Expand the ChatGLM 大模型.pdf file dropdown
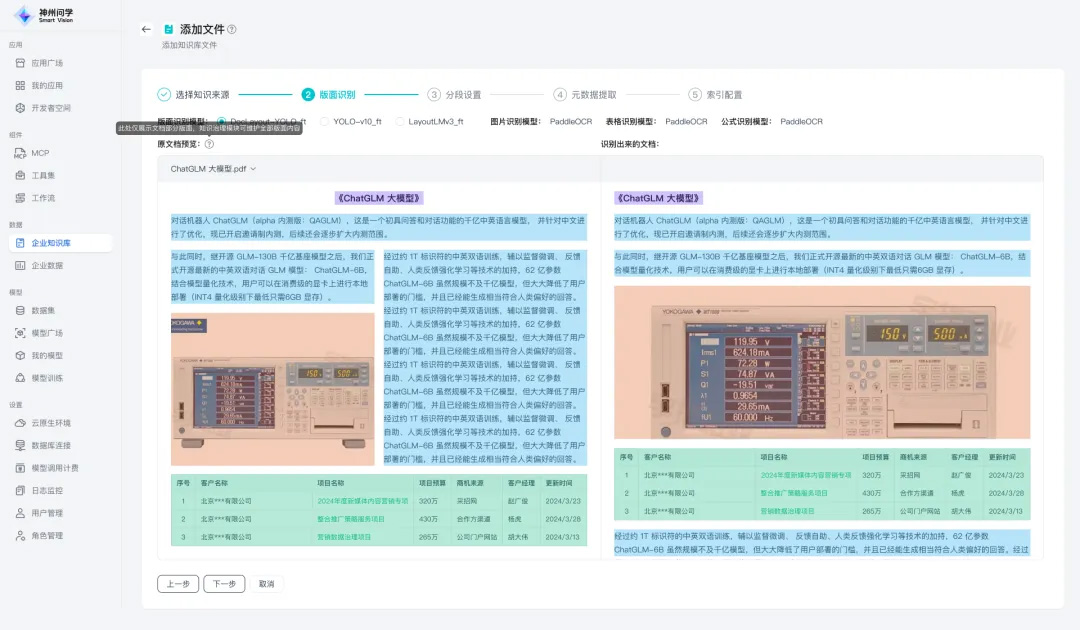This screenshot has height=630, width=1080. coord(213,169)
